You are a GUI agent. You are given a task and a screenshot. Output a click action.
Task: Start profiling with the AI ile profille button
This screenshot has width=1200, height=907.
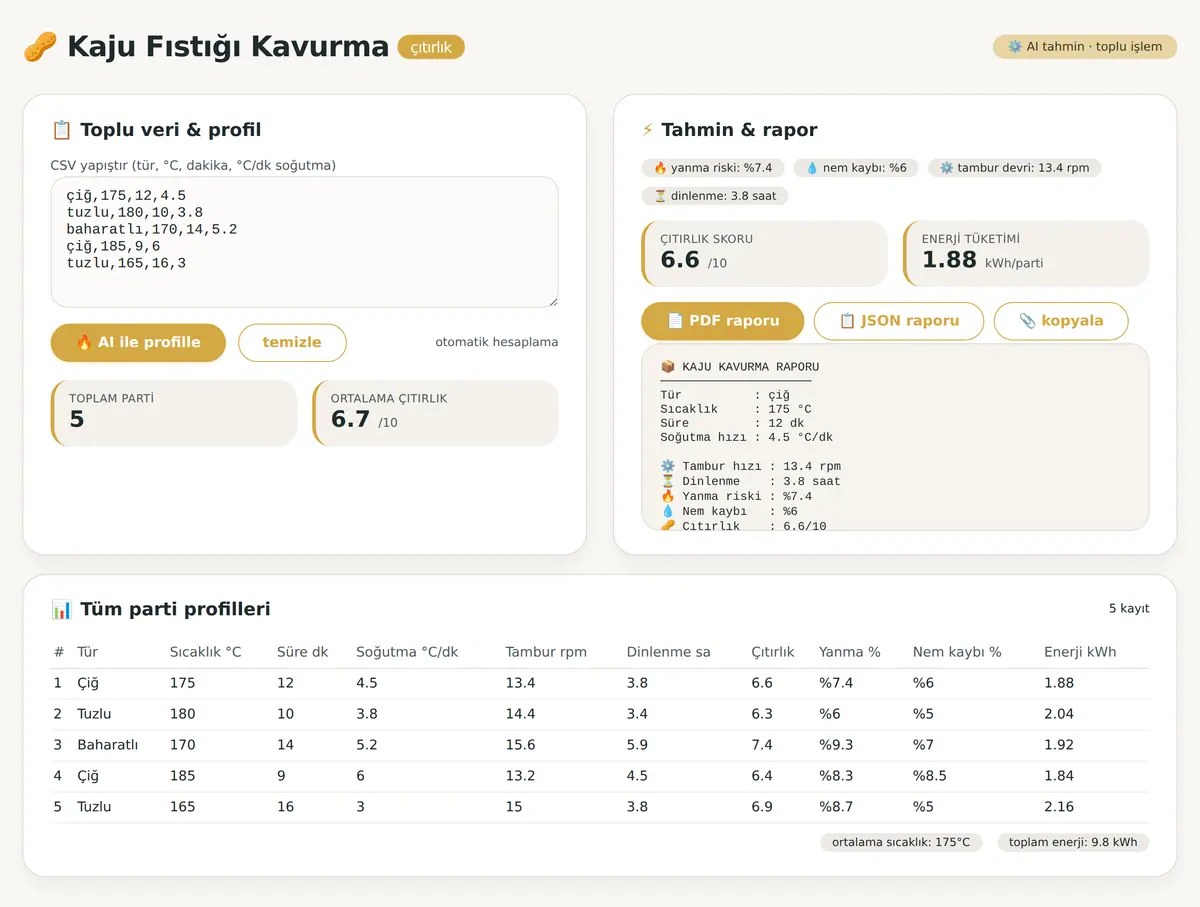(138, 342)
